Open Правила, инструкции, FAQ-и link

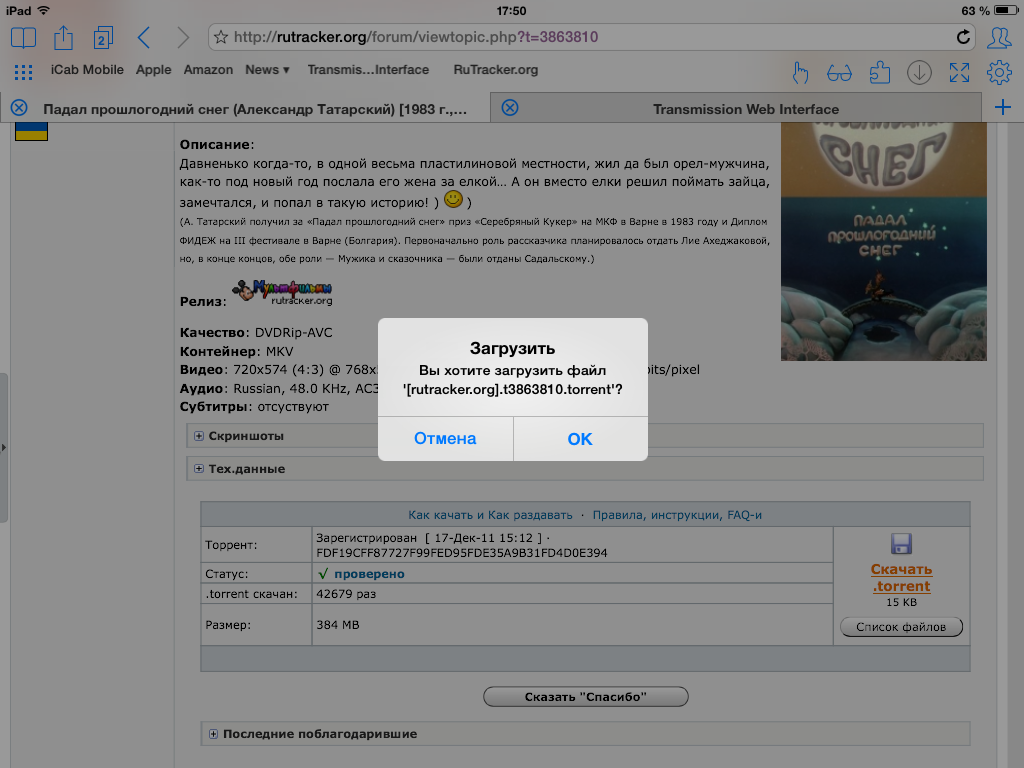point(677,515)
